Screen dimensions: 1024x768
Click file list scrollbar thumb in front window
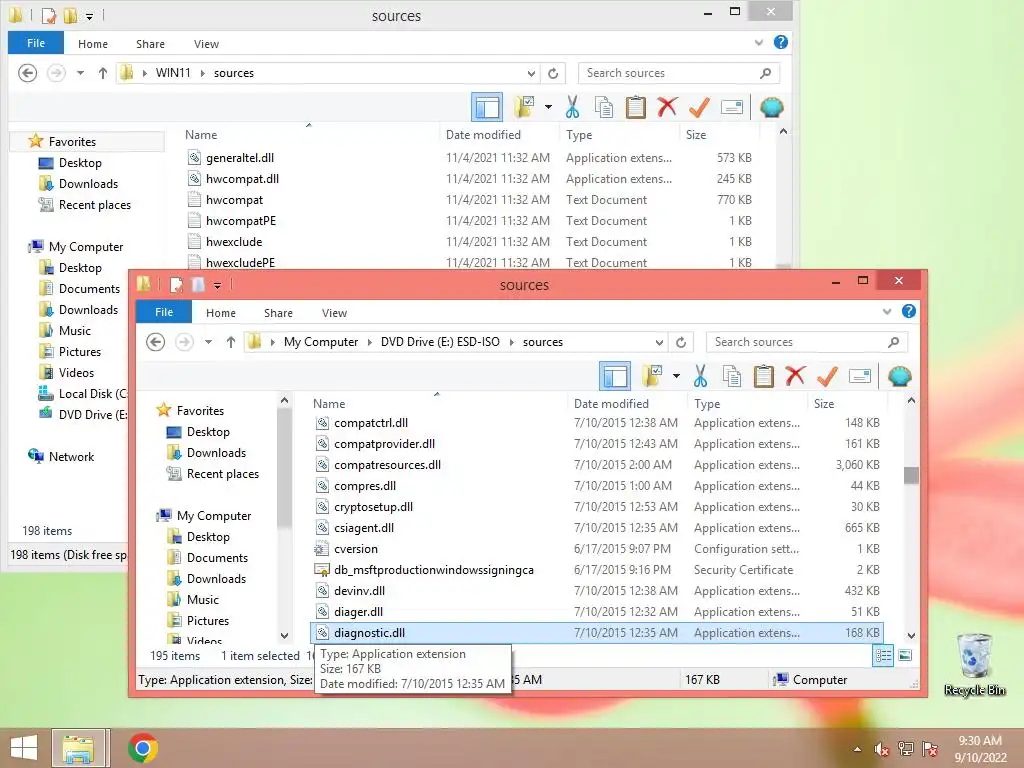coord(911,475)
